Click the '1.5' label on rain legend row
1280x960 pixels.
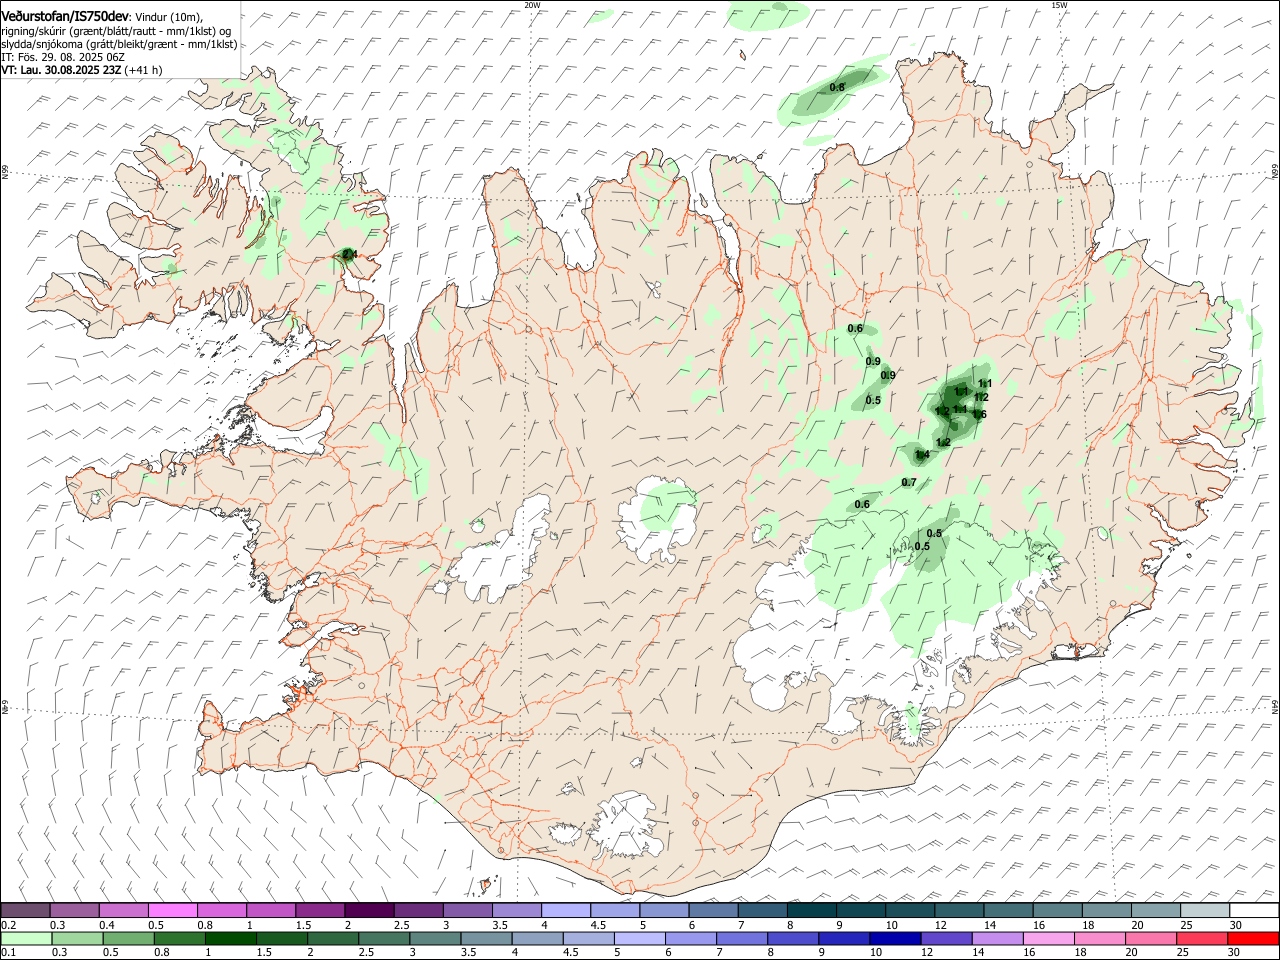265,953
